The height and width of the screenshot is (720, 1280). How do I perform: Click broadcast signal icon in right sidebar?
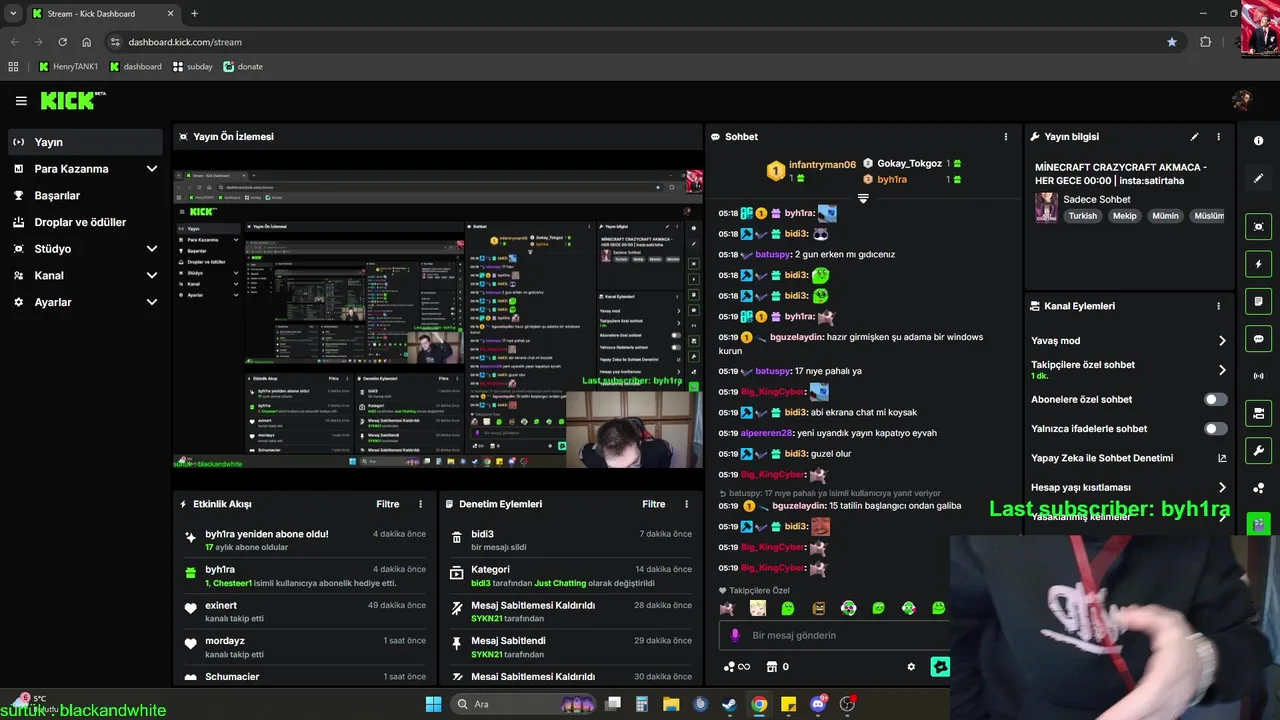[x=1259, y=376]
